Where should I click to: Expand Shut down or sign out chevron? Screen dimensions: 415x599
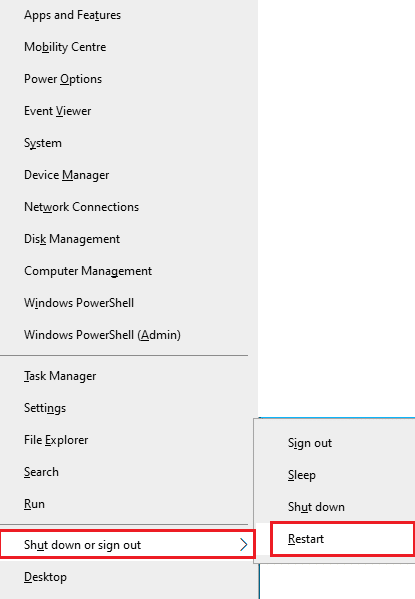243,545
